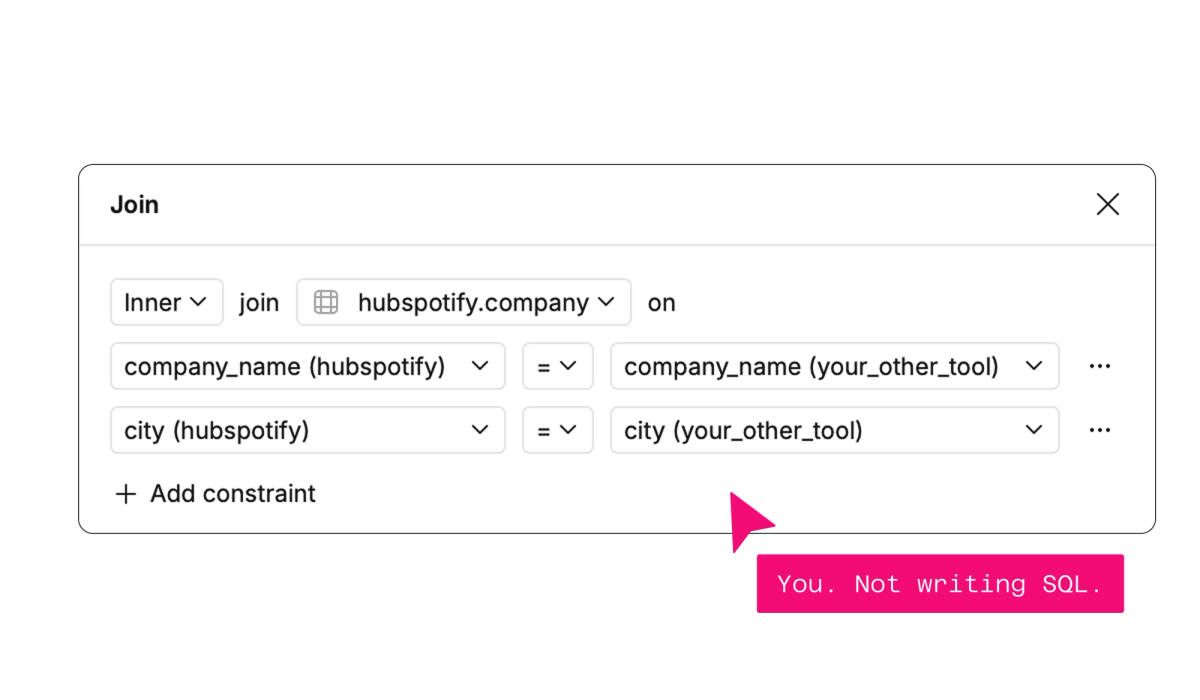Click the X icon on the Join dialog
The width and height of the screenshot is (1200, 700).
pyautogui.click(x=1108, y=204)
